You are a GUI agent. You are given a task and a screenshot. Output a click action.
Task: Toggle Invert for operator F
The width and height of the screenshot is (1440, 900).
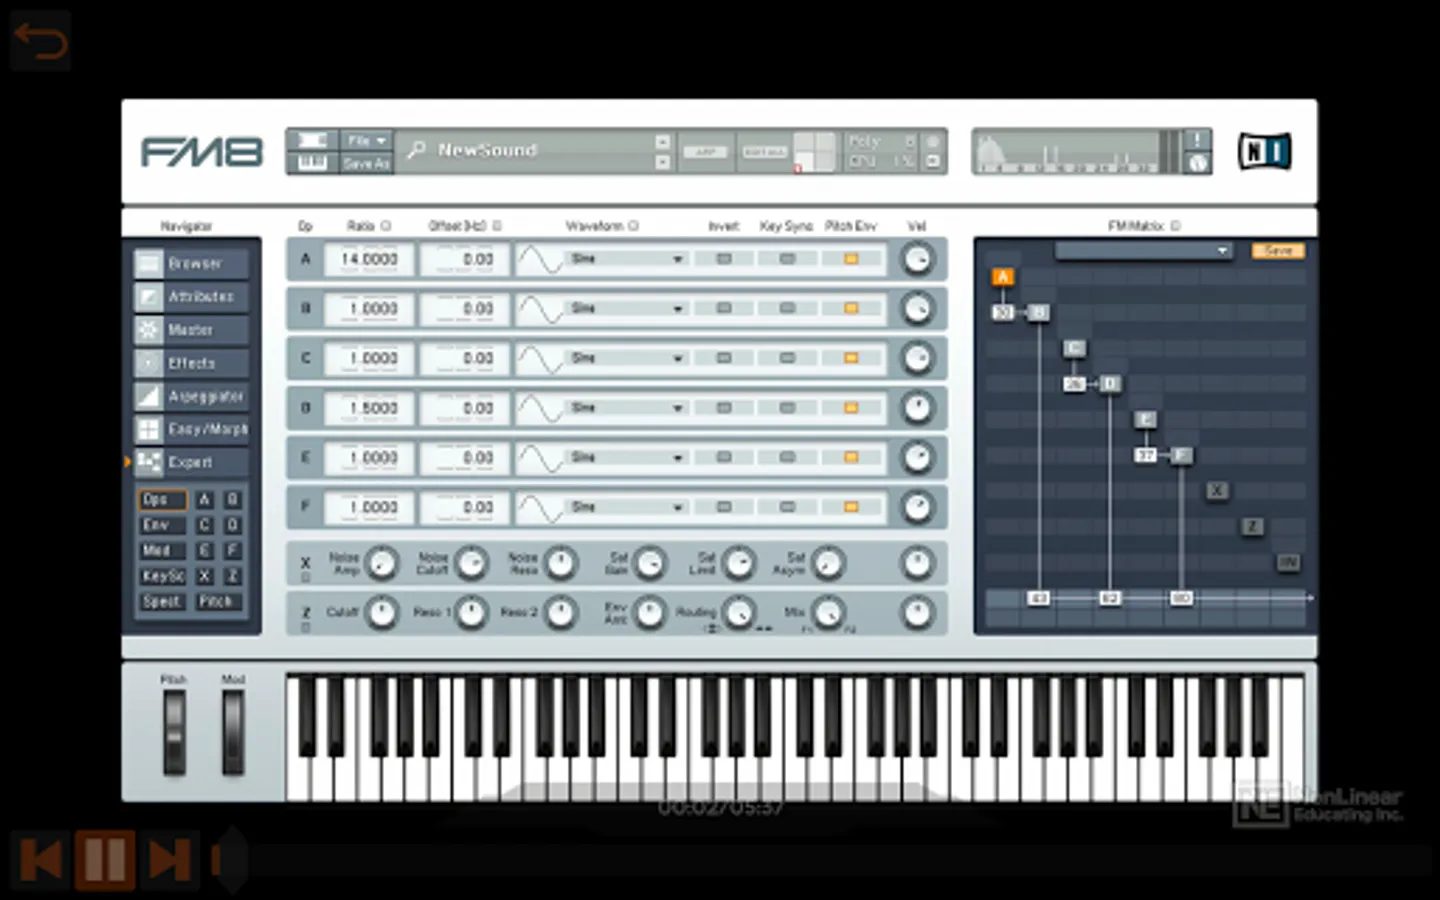pyautogui.click(x=724, y=507)
